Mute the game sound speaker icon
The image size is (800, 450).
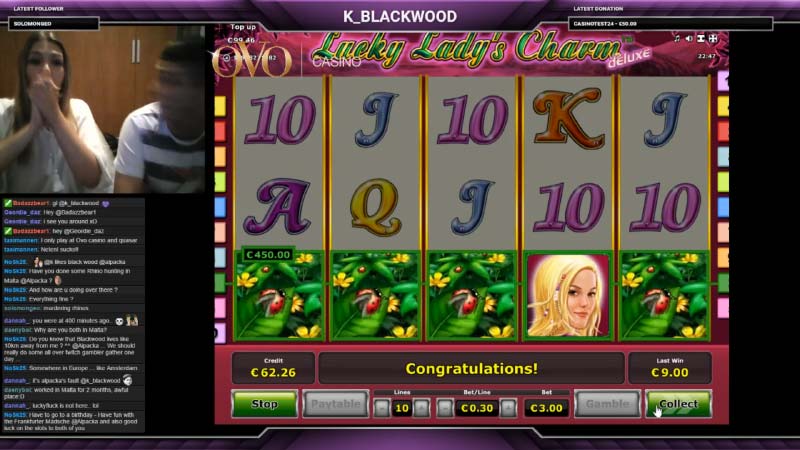click(x=689, y=39)
